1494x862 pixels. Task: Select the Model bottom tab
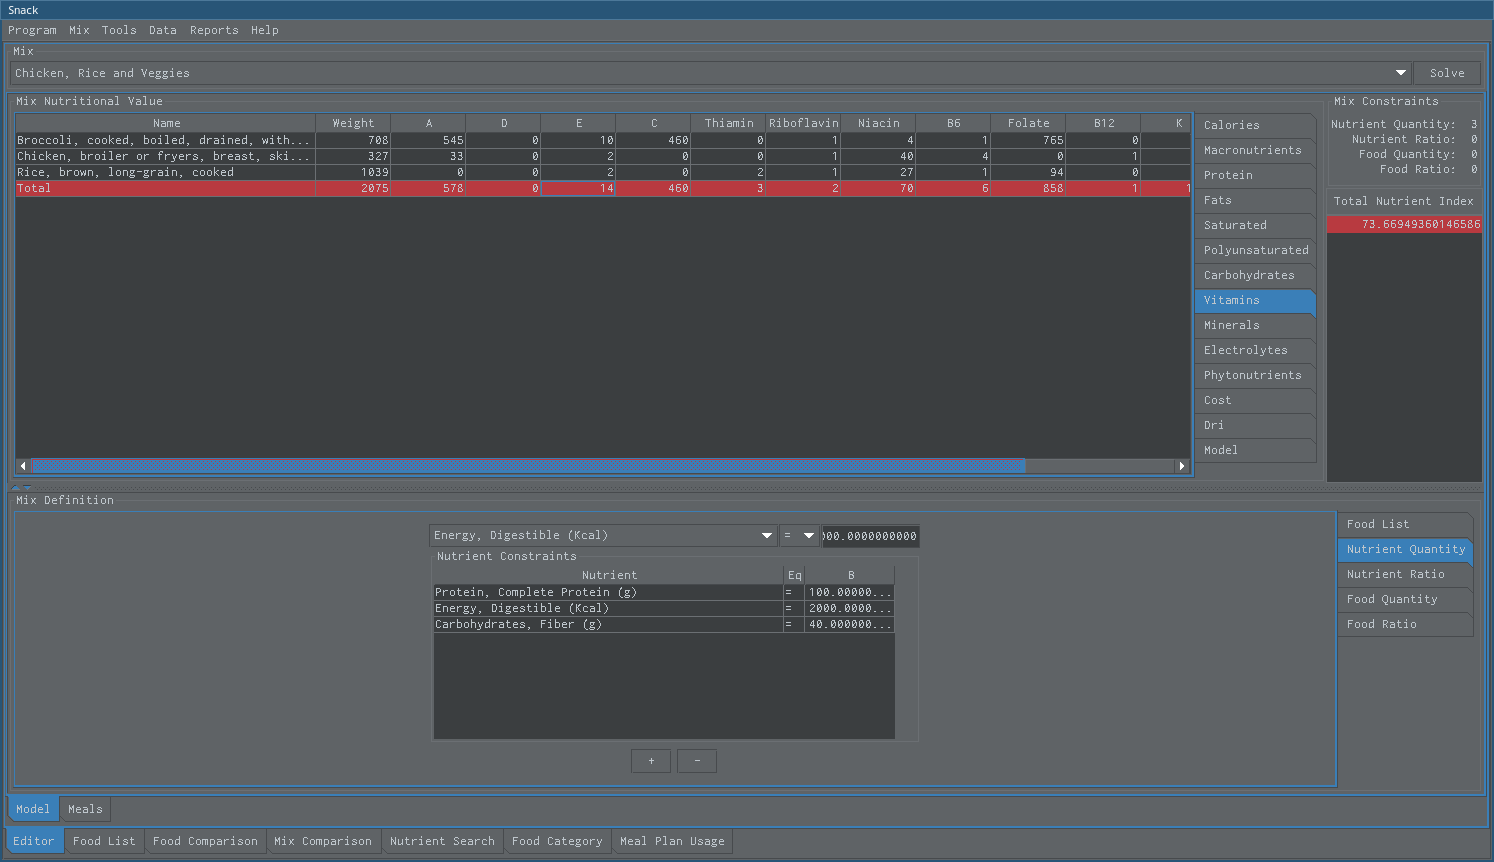(x=33, y=809)
